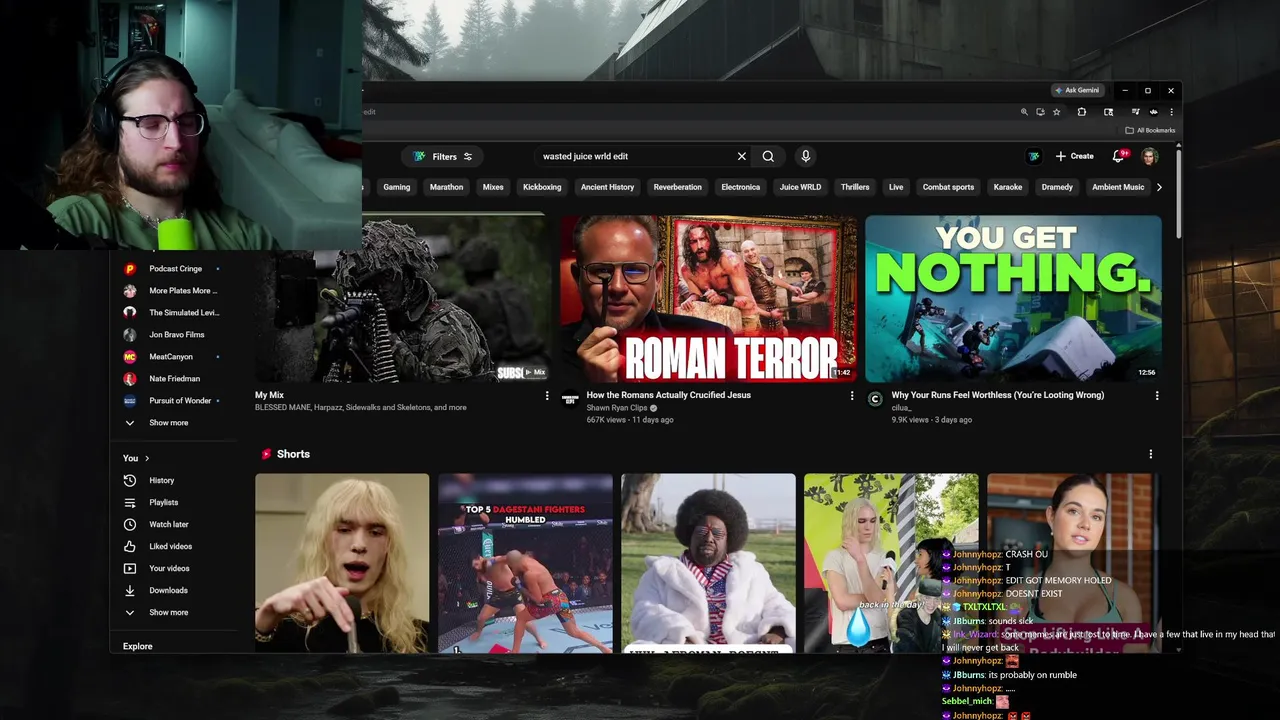
Task: Open the search Filters button
Action: point(443,156)
